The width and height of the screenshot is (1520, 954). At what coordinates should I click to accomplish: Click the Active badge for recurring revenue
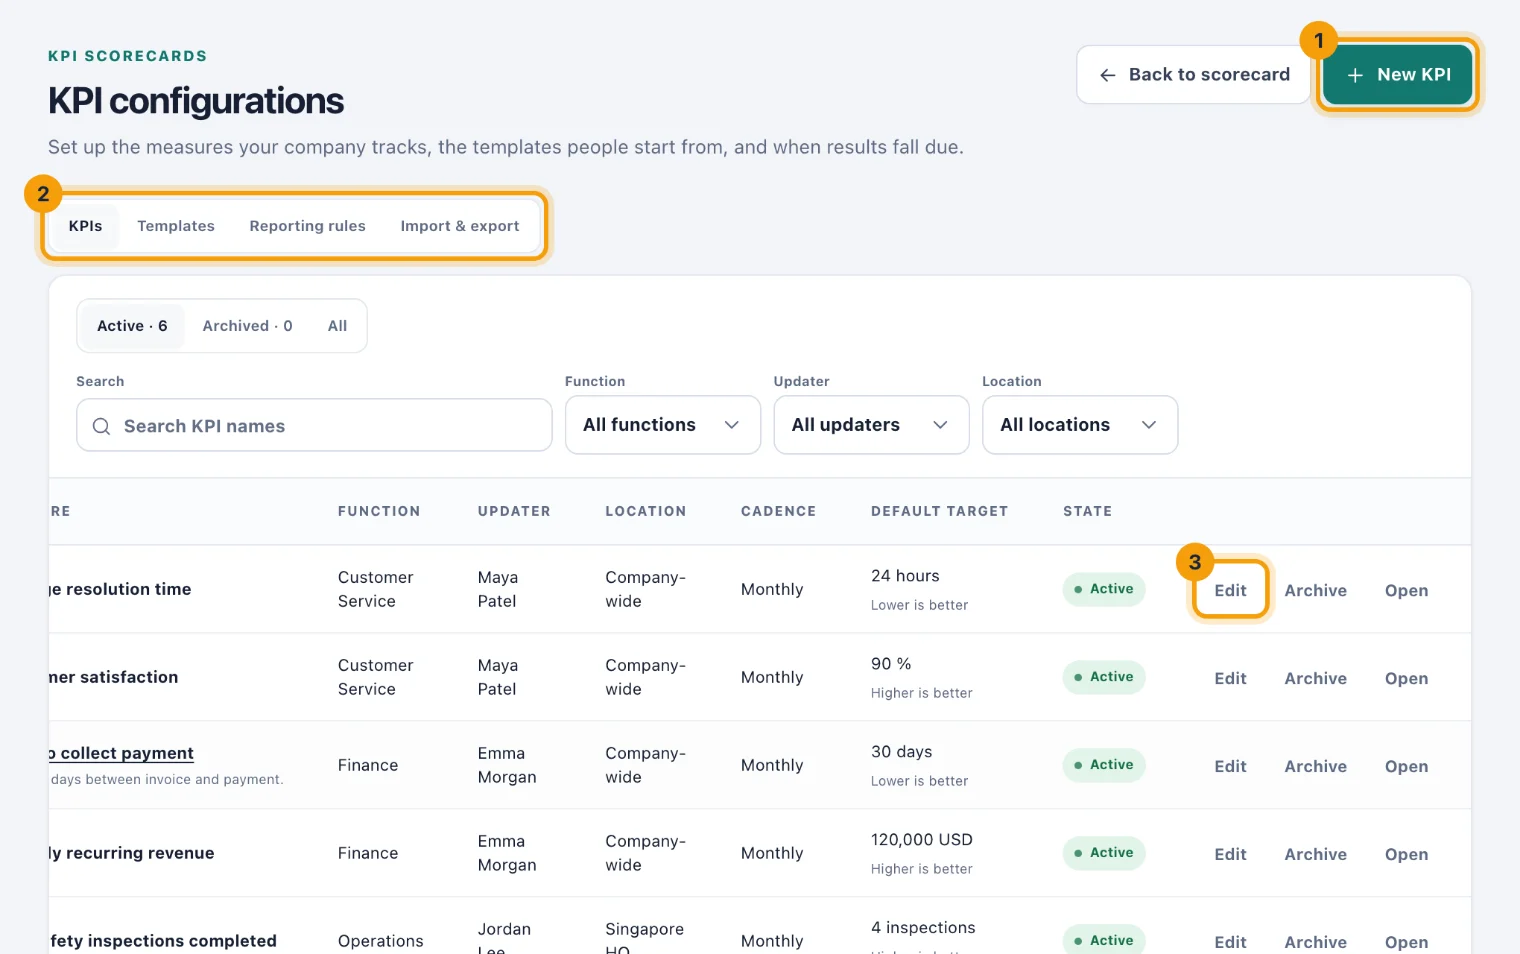[1104, 853]
